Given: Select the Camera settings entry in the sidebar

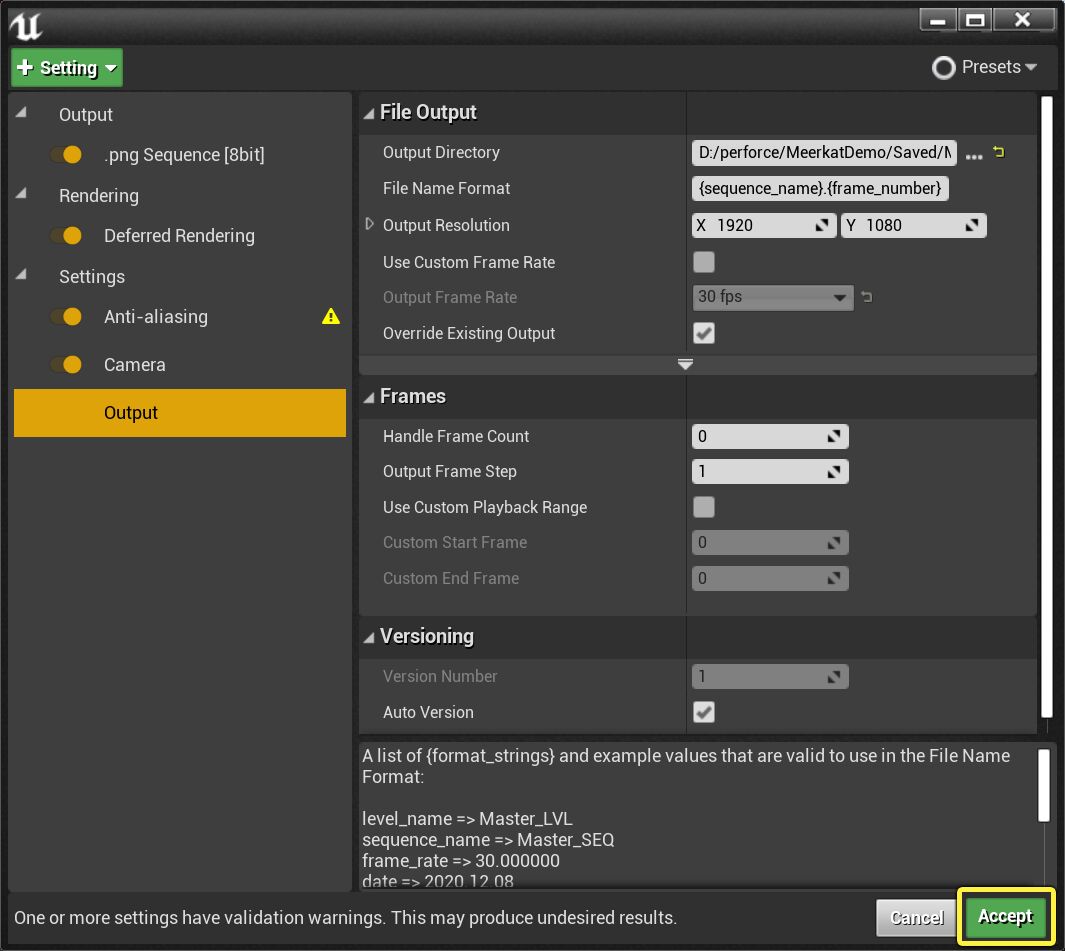Looking at the screenshot, I should 133,364.
